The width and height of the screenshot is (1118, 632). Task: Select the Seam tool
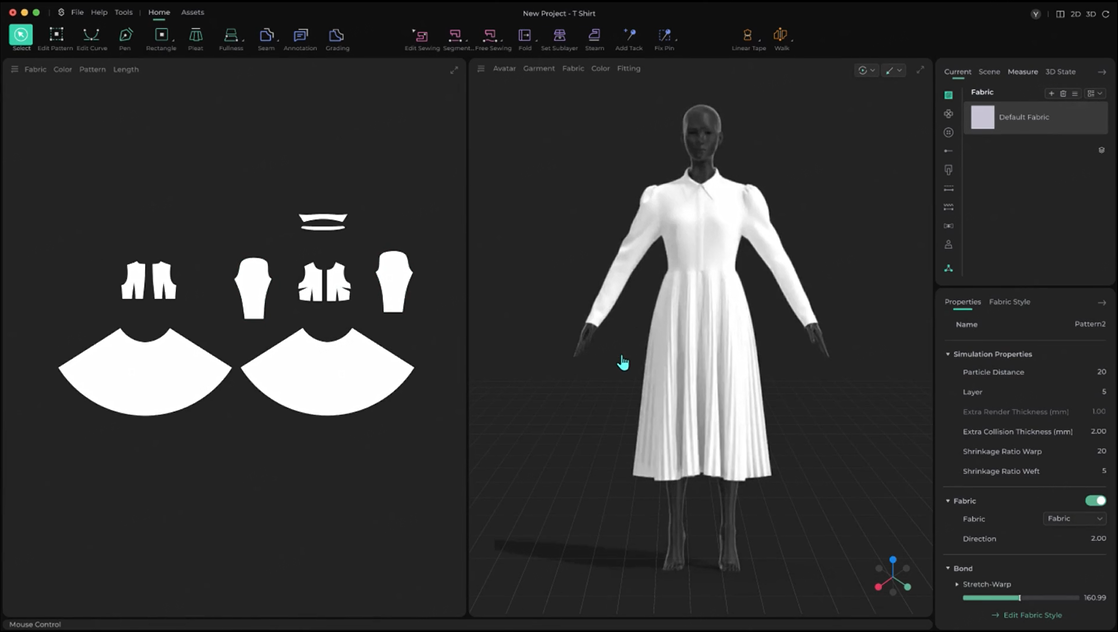tap(266, 37)
